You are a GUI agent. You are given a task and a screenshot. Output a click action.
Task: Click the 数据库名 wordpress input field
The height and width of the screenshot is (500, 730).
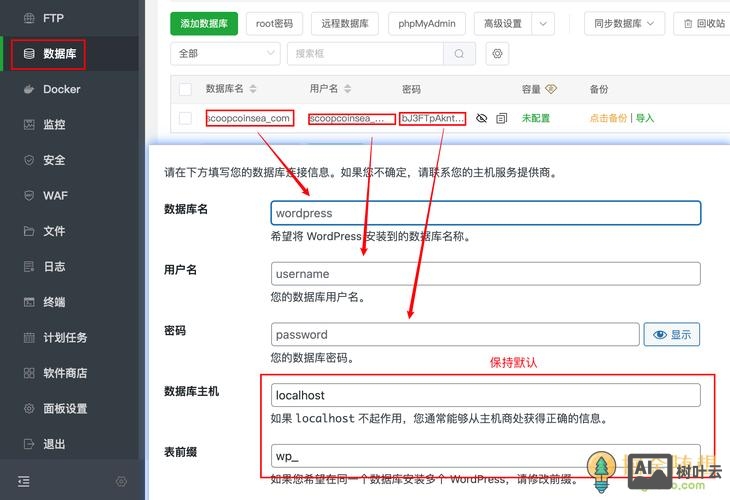pyautogui.click(x=486, y=213)
